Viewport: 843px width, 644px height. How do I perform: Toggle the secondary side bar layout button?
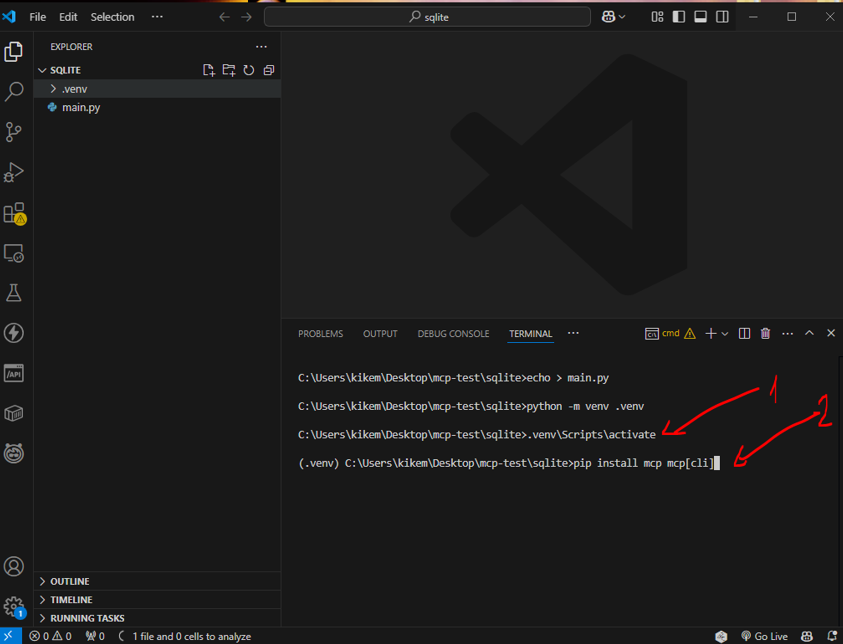[722, 17]
